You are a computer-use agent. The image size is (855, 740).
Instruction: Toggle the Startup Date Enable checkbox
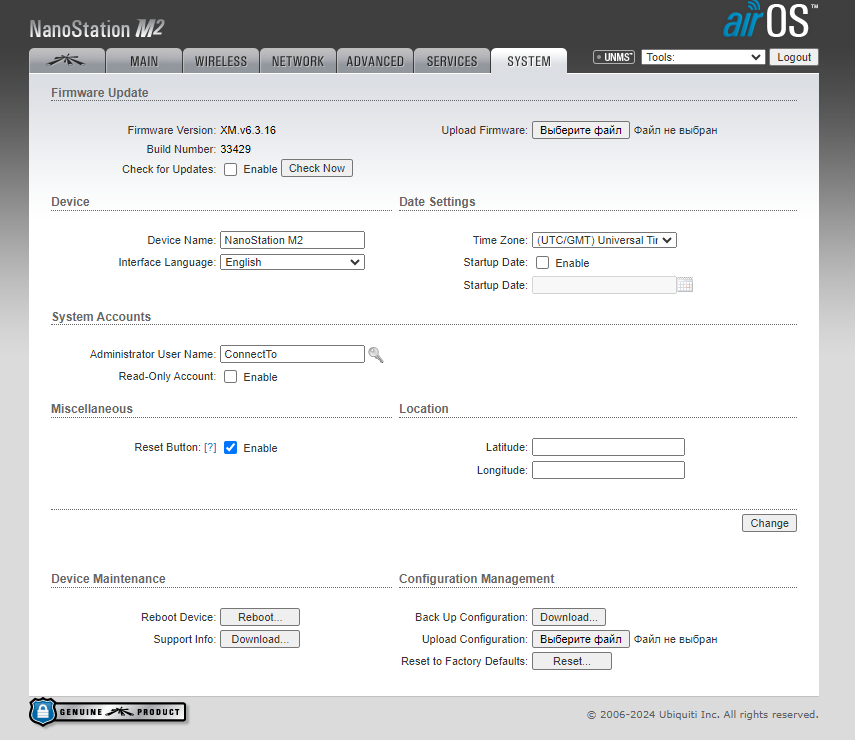pyautogui.click(x=543, y=263)
